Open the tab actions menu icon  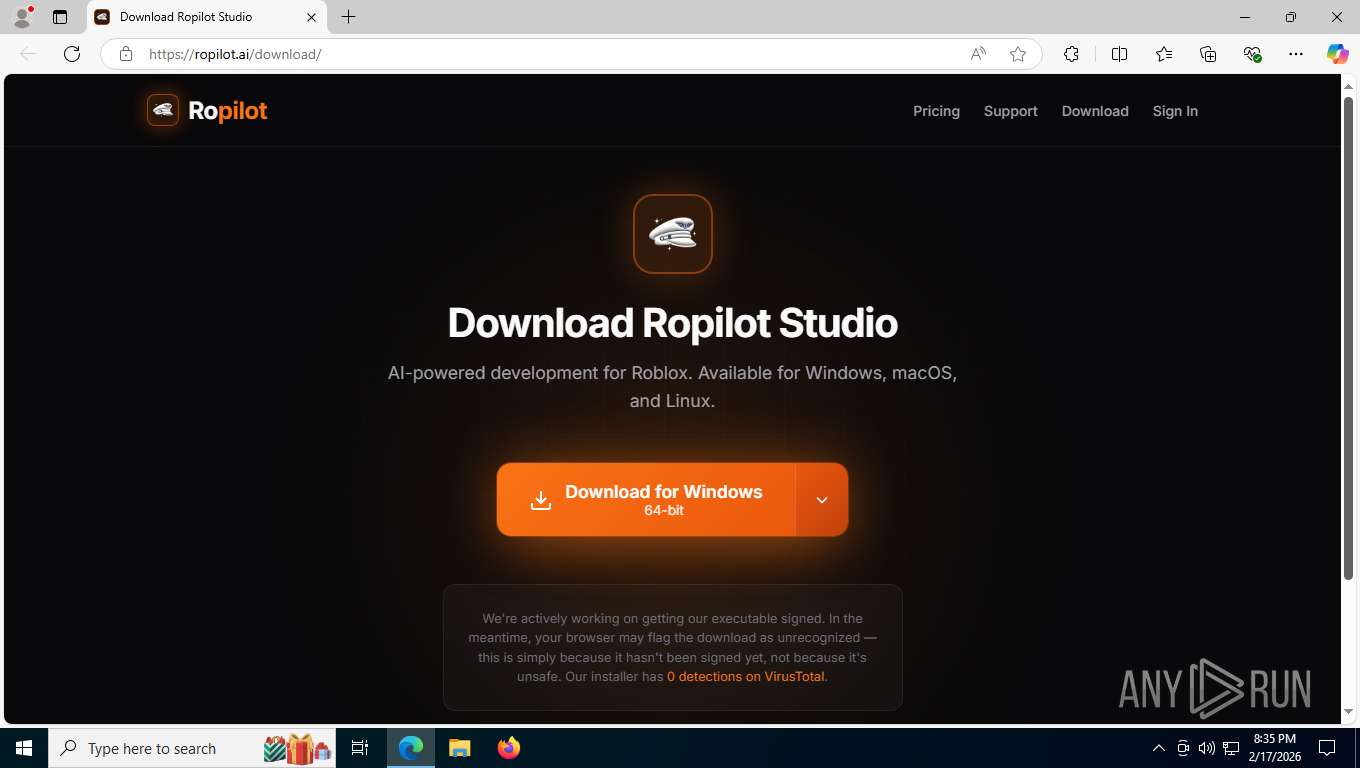click(x=60, y=17)
